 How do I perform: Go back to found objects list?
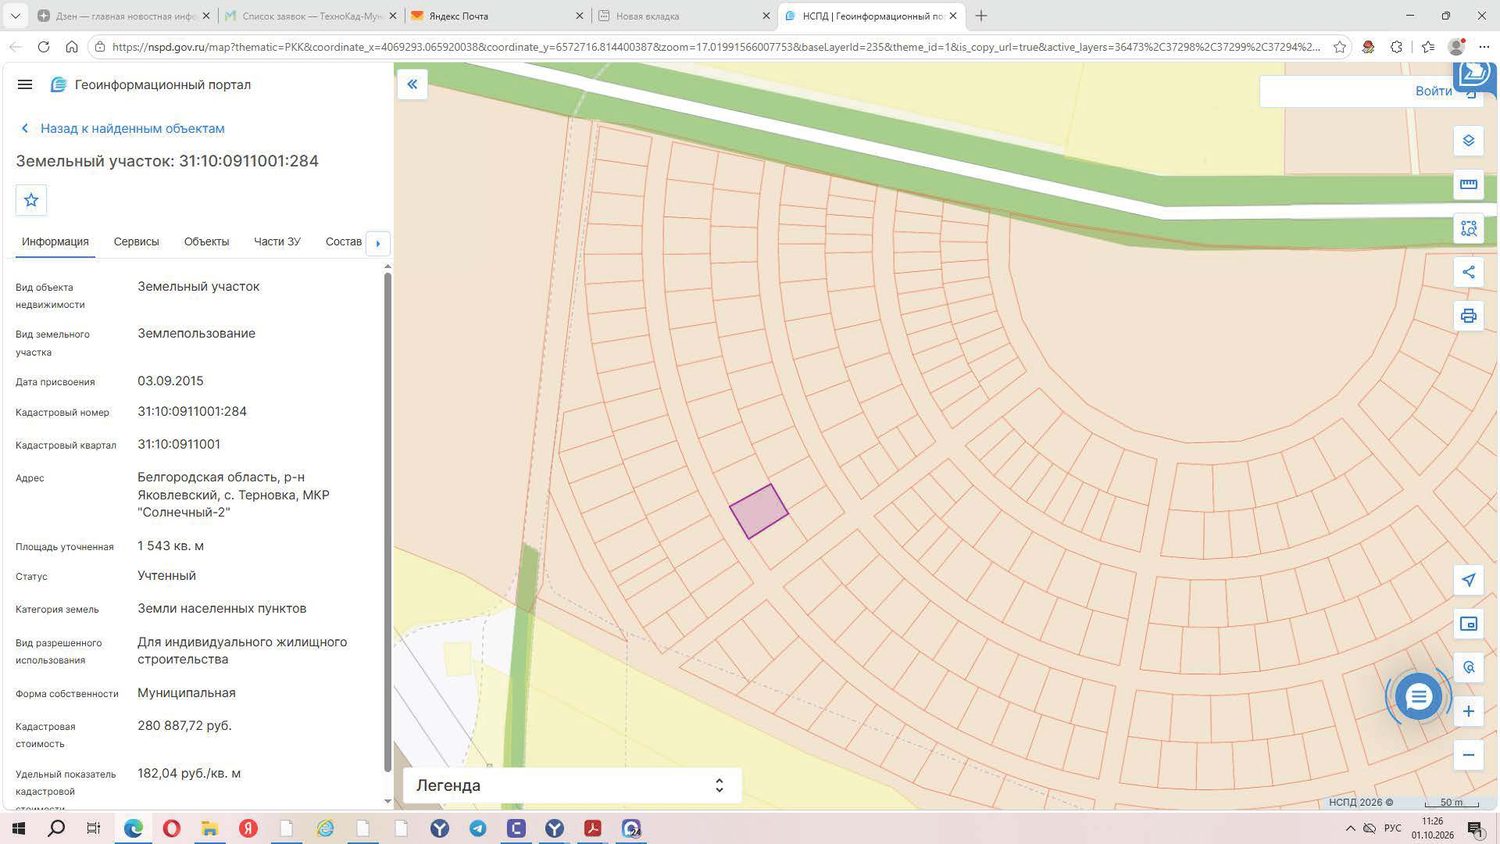(122, 129)
